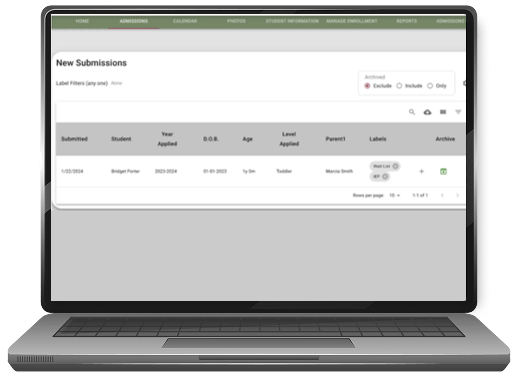Viewport: 518px width, 377px height.
Task: Sort by the D.O.B. column header
Action: [211, 139]
